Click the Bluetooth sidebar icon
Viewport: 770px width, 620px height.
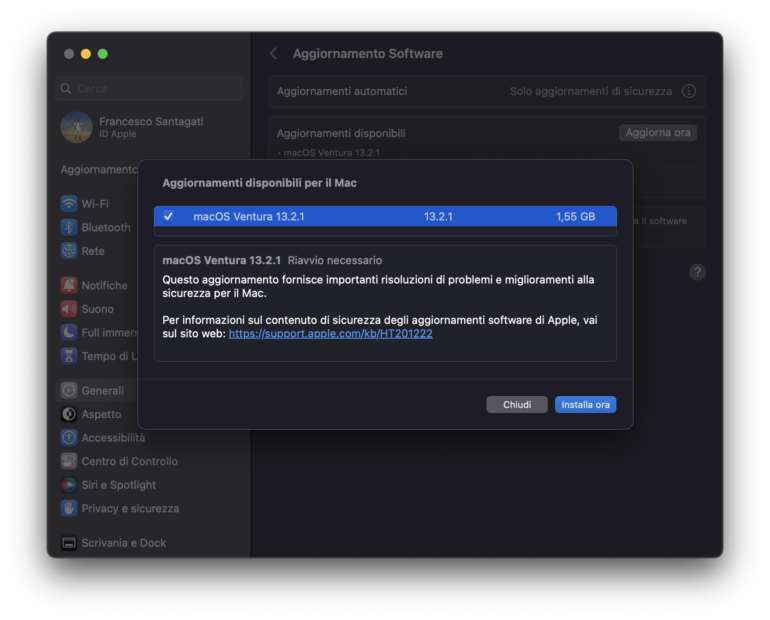[69, 227]
